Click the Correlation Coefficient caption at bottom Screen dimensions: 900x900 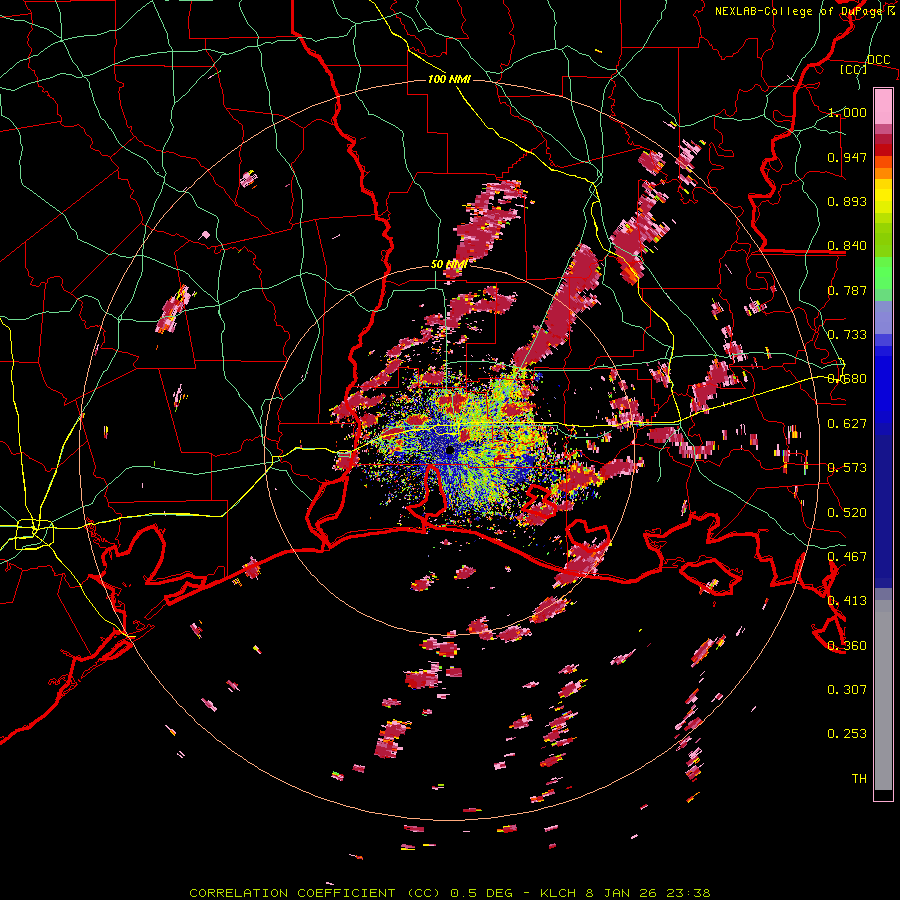[450, 893]
